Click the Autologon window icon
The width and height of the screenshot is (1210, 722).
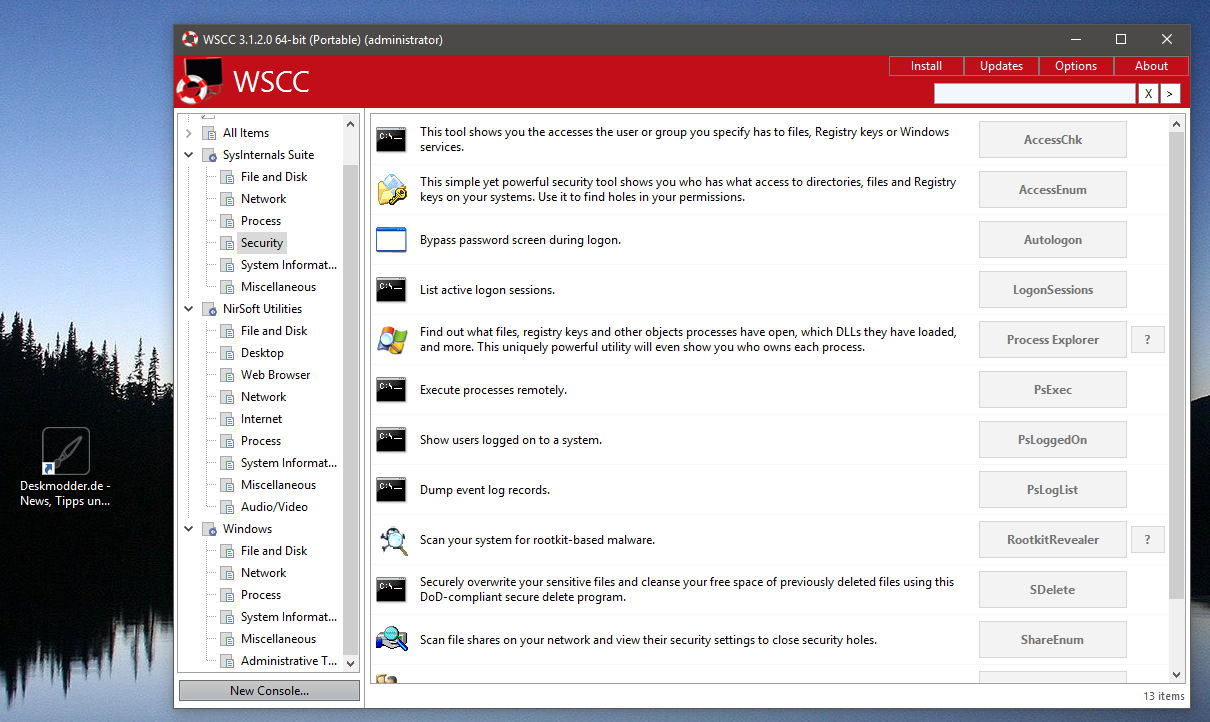point(391,240)
